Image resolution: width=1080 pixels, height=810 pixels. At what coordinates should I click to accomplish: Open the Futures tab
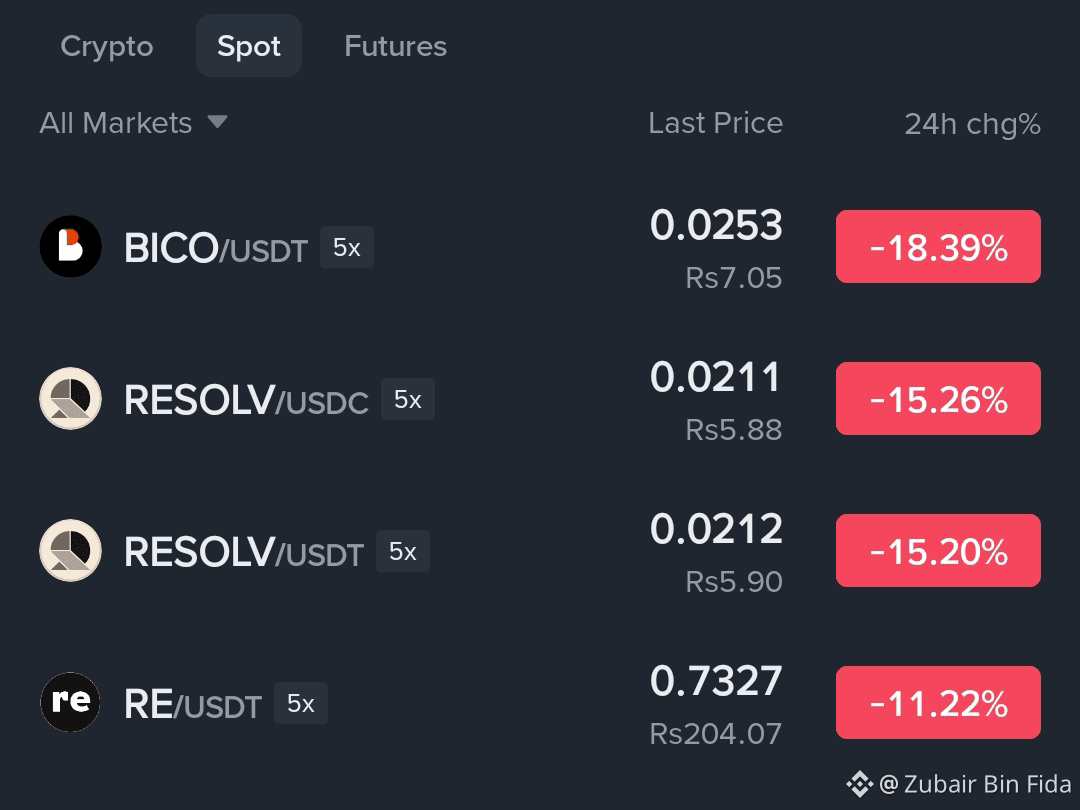395,46
